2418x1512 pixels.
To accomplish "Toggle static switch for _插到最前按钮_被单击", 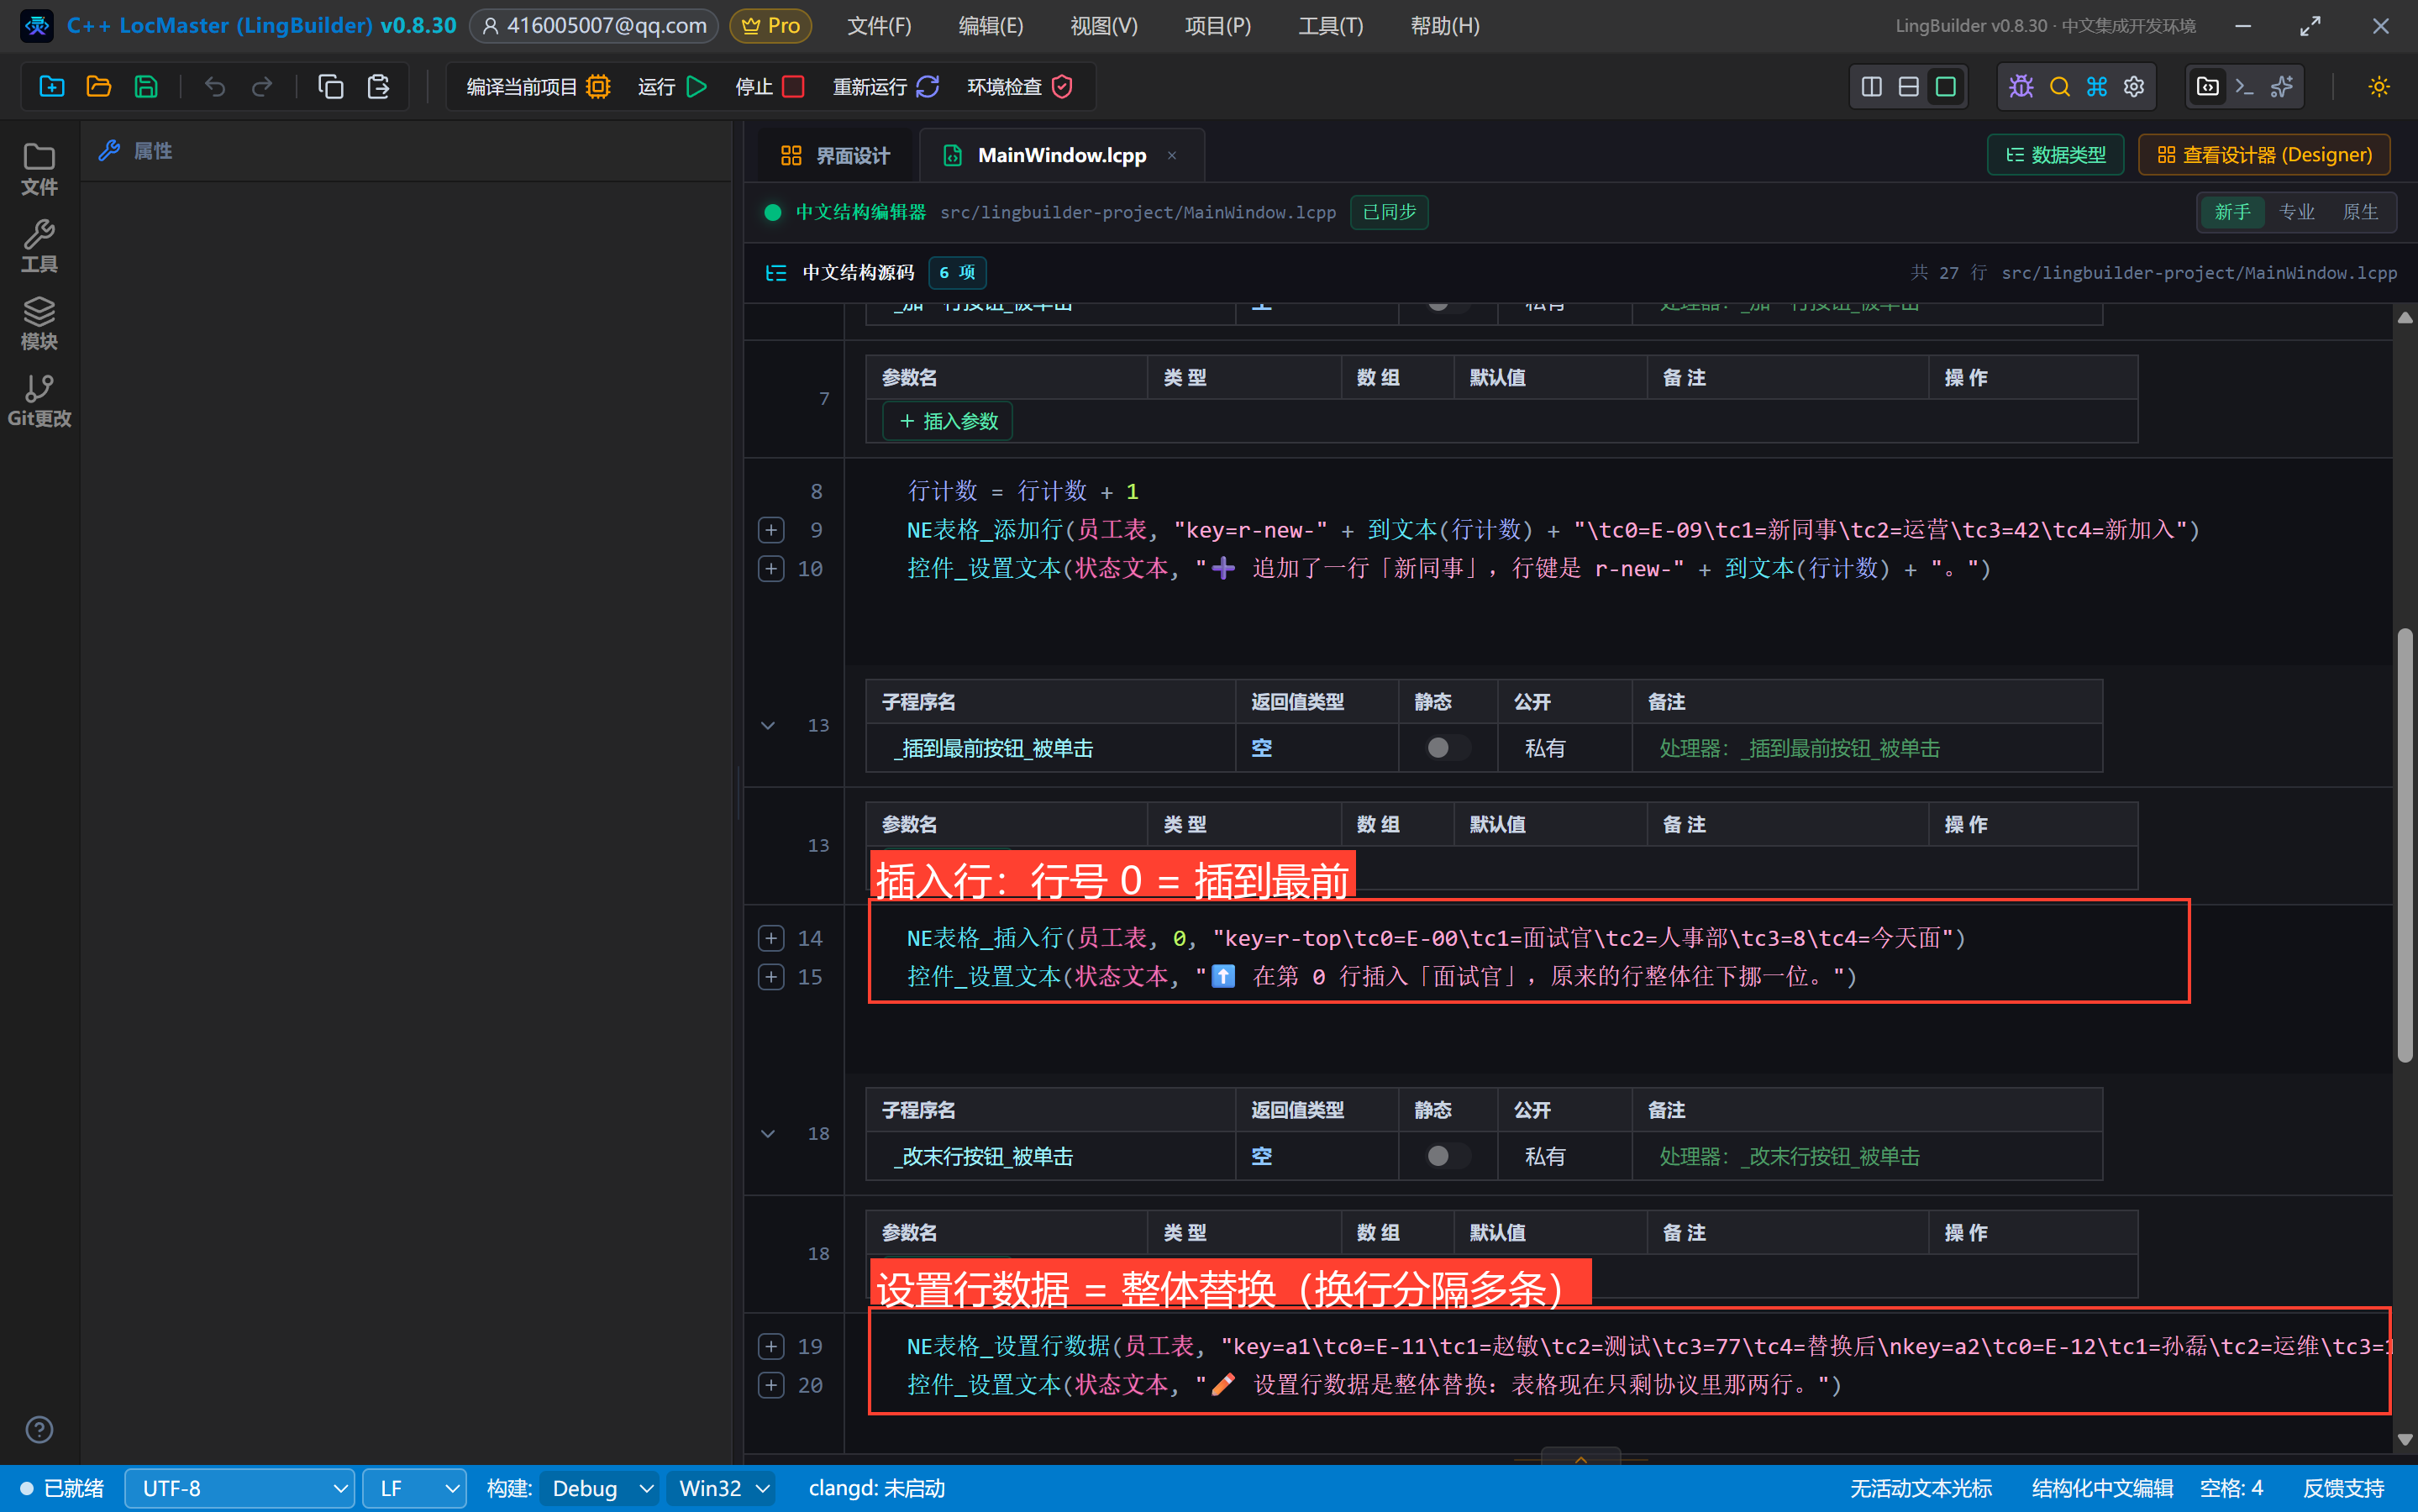I will (1446, 747).
